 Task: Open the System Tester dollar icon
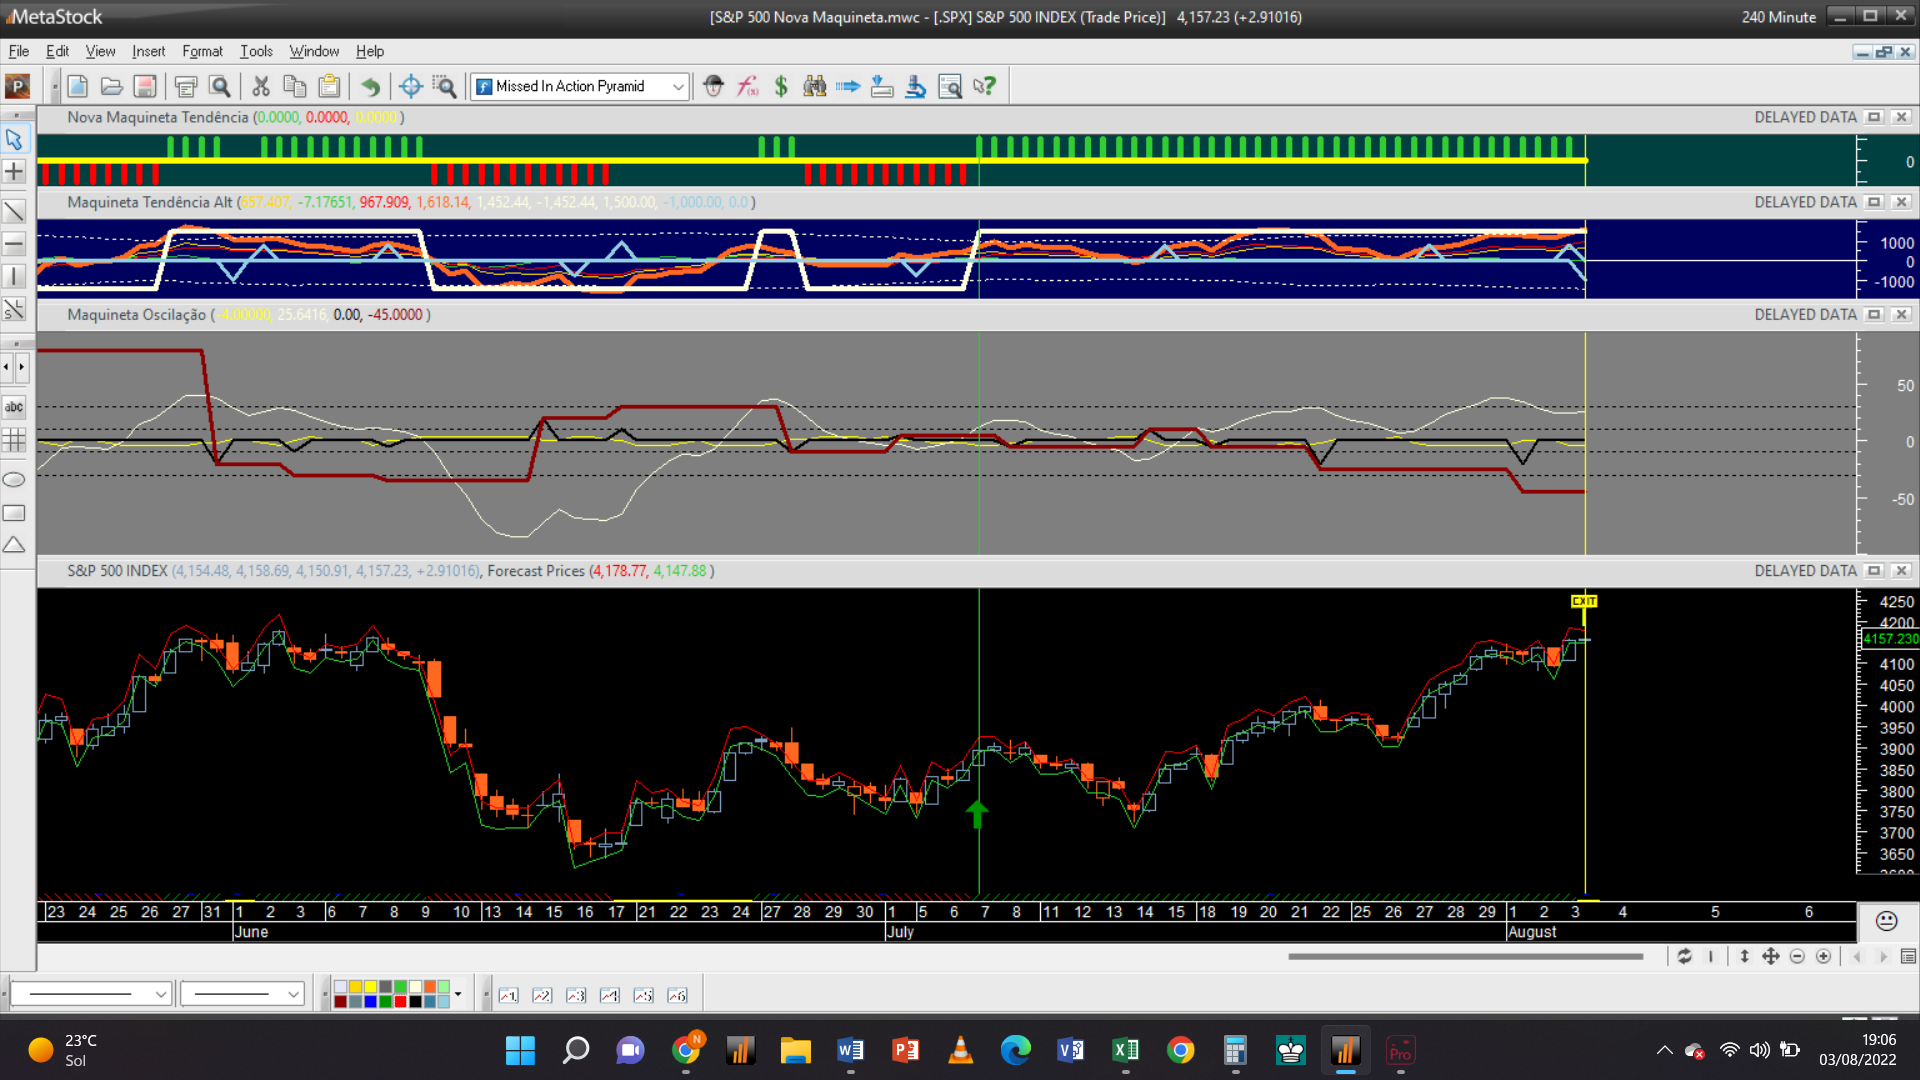coord(781,86)
